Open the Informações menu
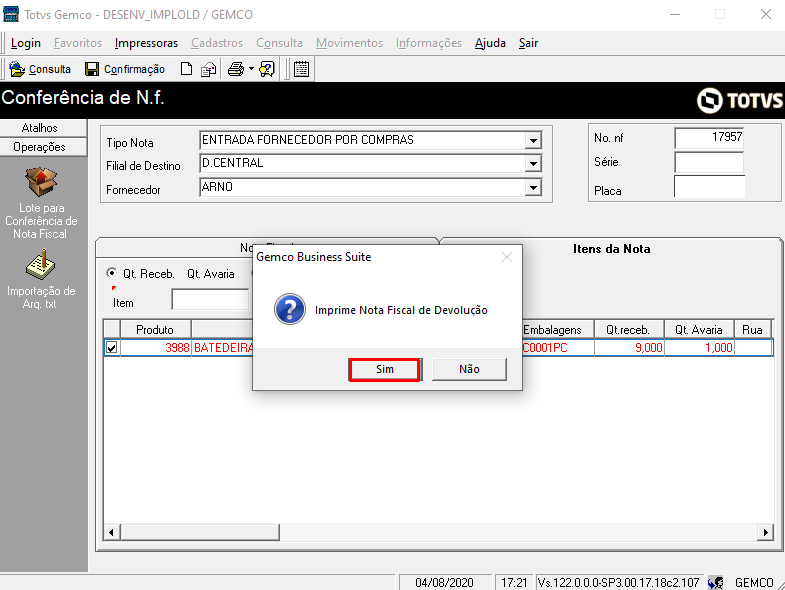 point(429,43)
